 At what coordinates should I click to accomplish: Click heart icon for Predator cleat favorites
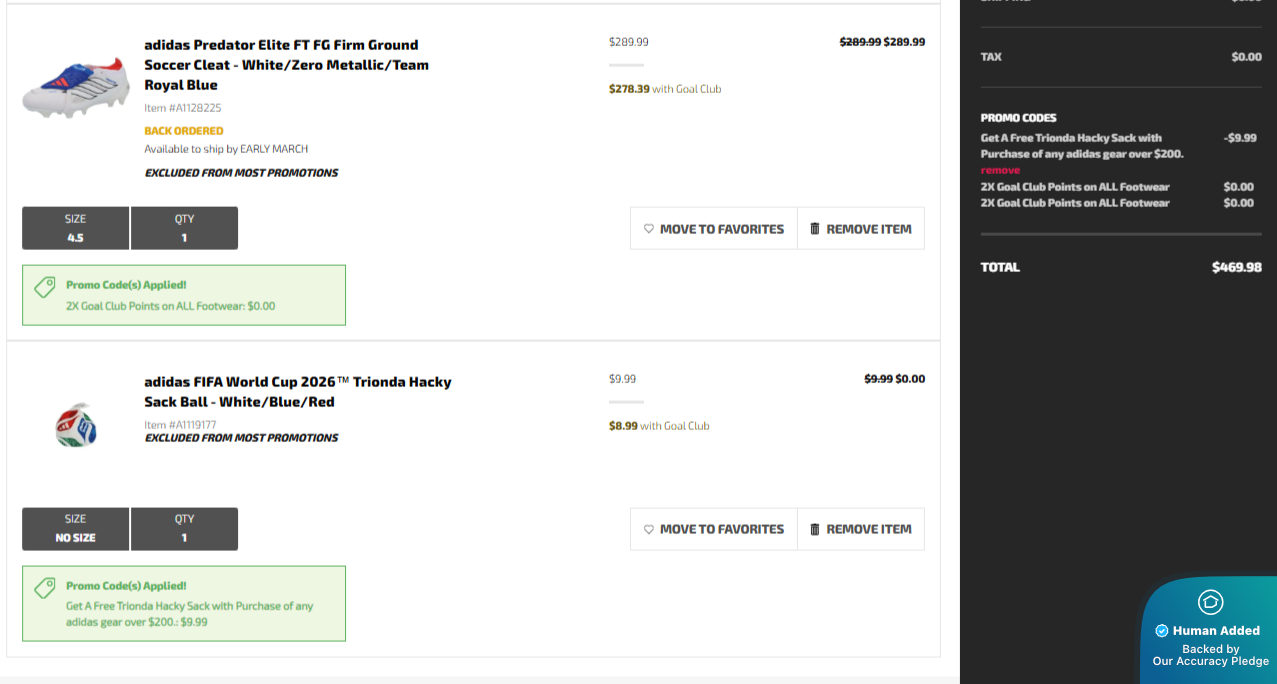pos(649,229)
